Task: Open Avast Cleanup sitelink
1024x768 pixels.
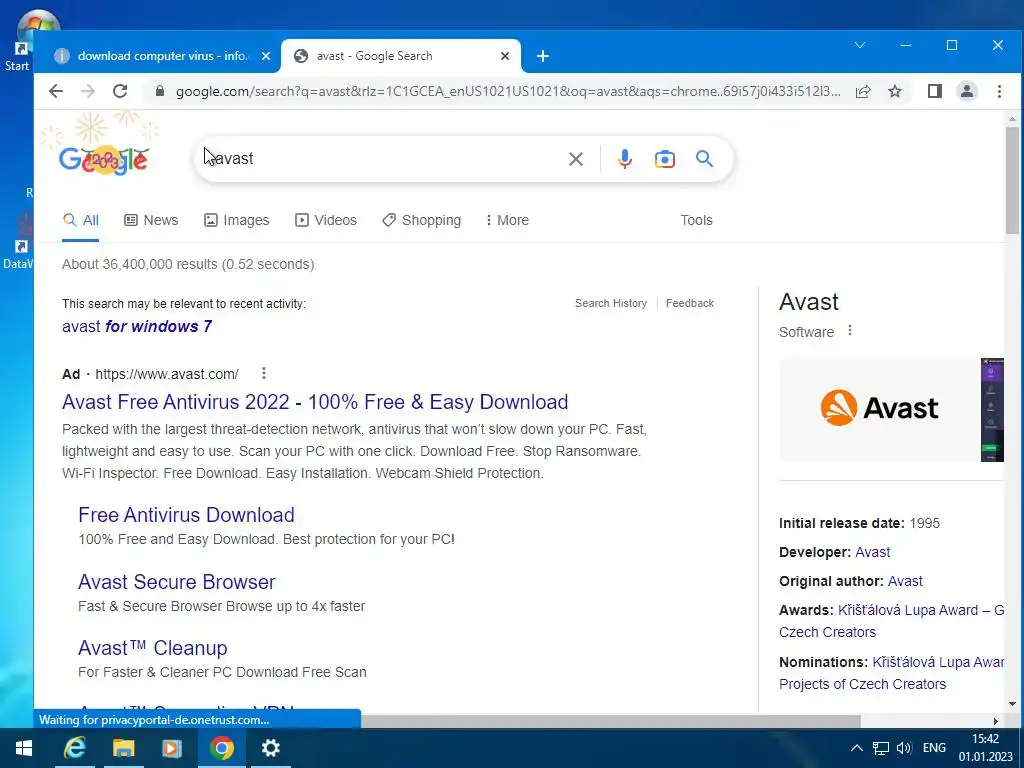Action: (x=153, y=648)
